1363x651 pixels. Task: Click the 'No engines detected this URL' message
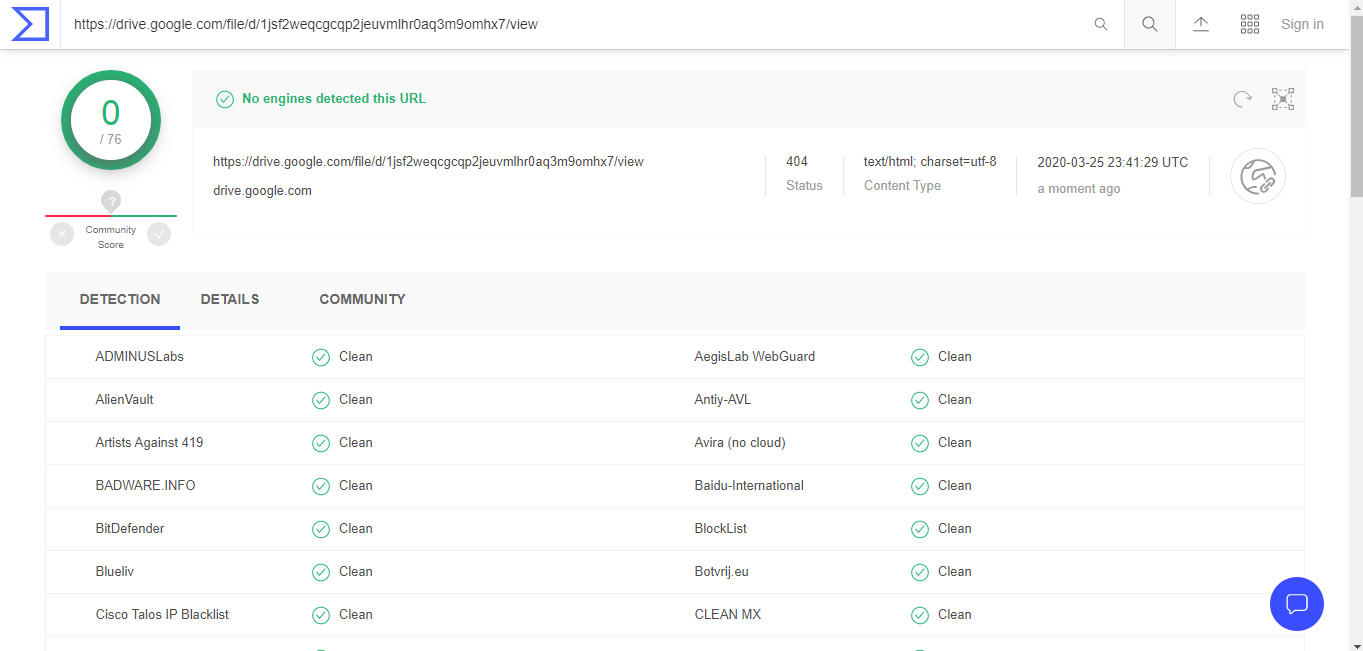334,99
